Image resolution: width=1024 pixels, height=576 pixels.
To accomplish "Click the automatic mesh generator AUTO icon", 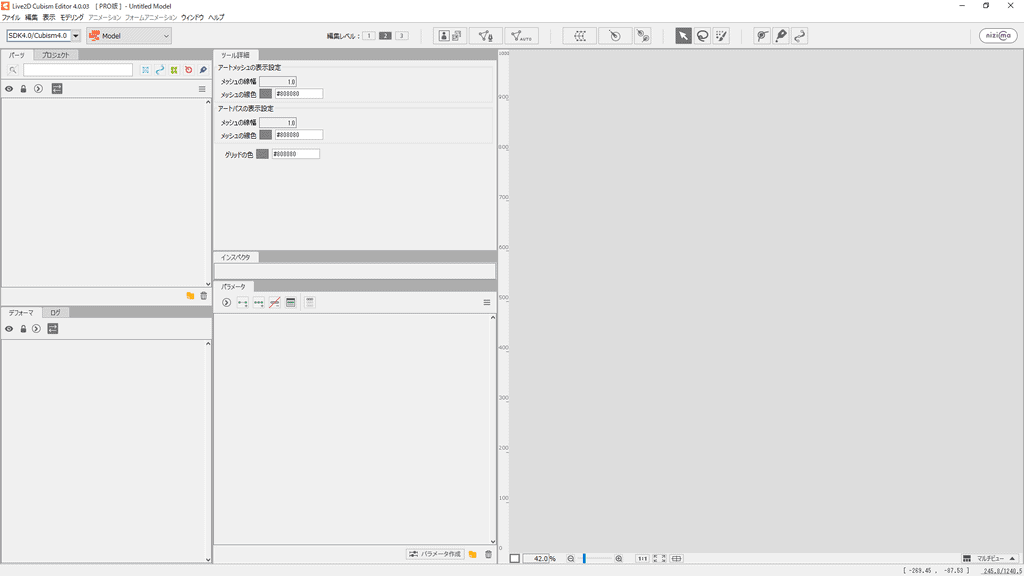I will pos(521,36).
